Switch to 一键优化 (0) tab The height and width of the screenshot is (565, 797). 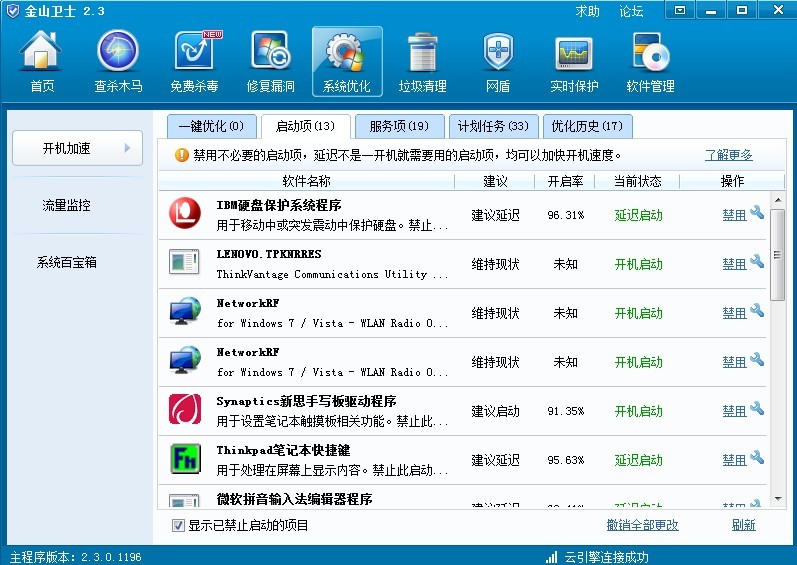211,126
